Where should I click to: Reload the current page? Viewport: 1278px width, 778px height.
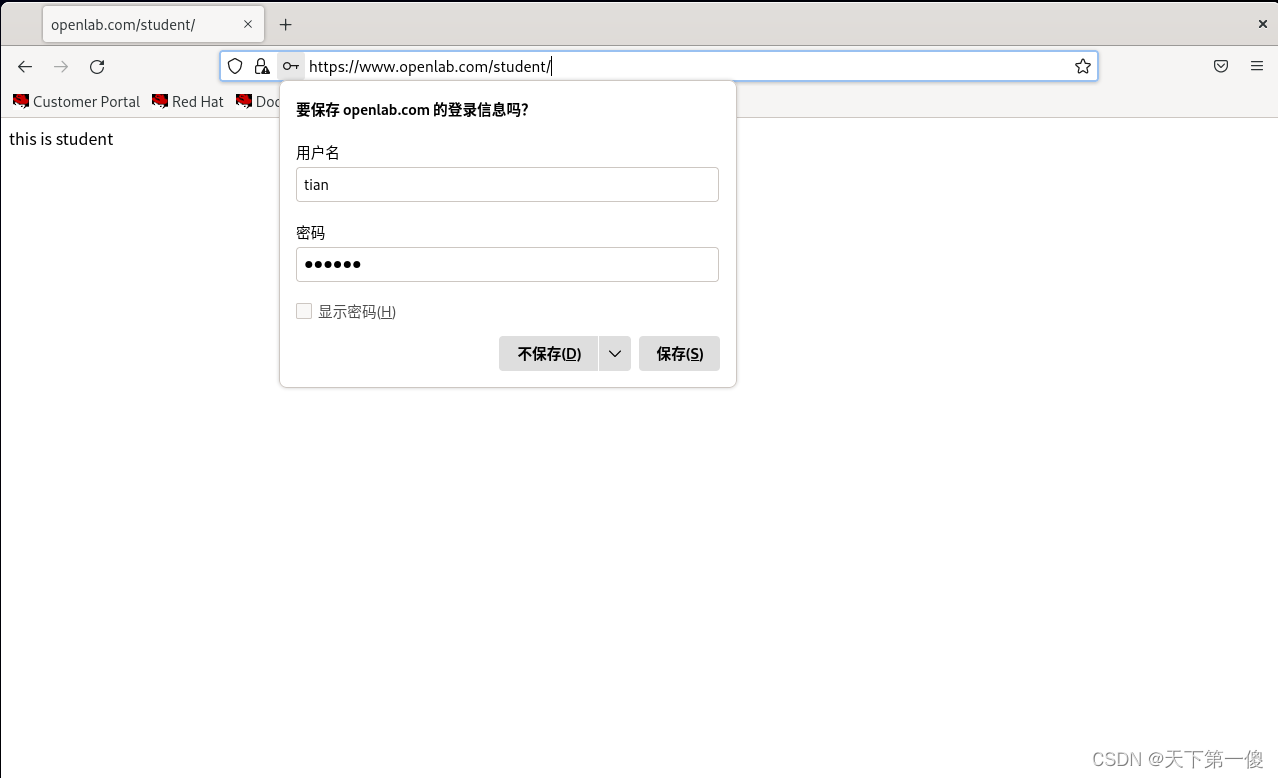pyautogui.click(x=97, y=67)
